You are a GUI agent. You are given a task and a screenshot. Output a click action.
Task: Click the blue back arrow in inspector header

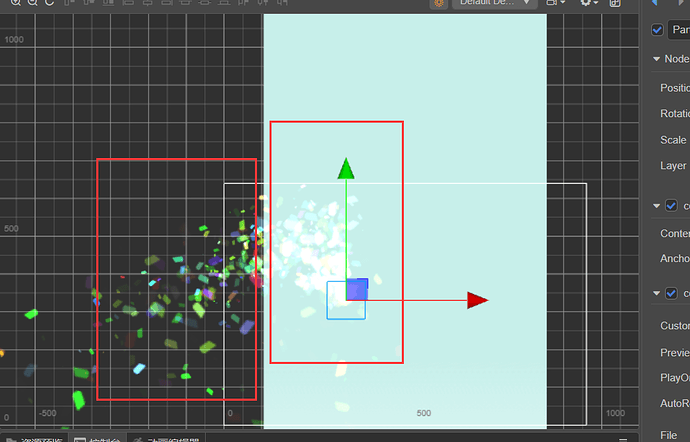tap(654, 3)
